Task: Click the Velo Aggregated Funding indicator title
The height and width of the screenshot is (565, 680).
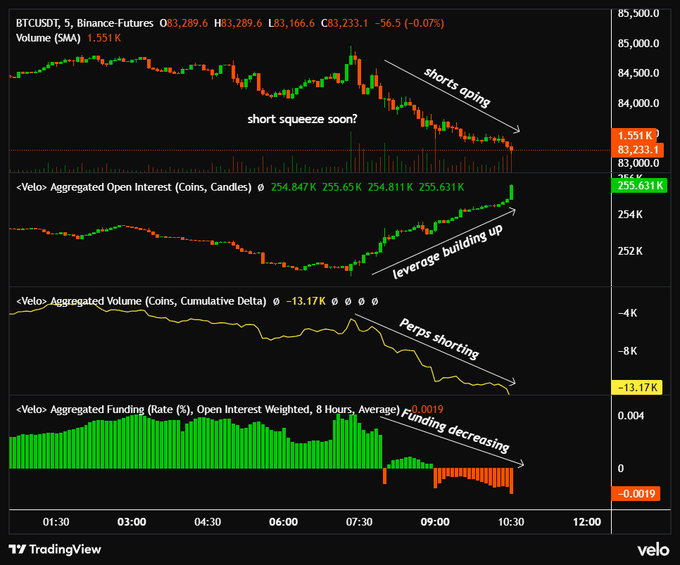Action: (x=207, y=410)
